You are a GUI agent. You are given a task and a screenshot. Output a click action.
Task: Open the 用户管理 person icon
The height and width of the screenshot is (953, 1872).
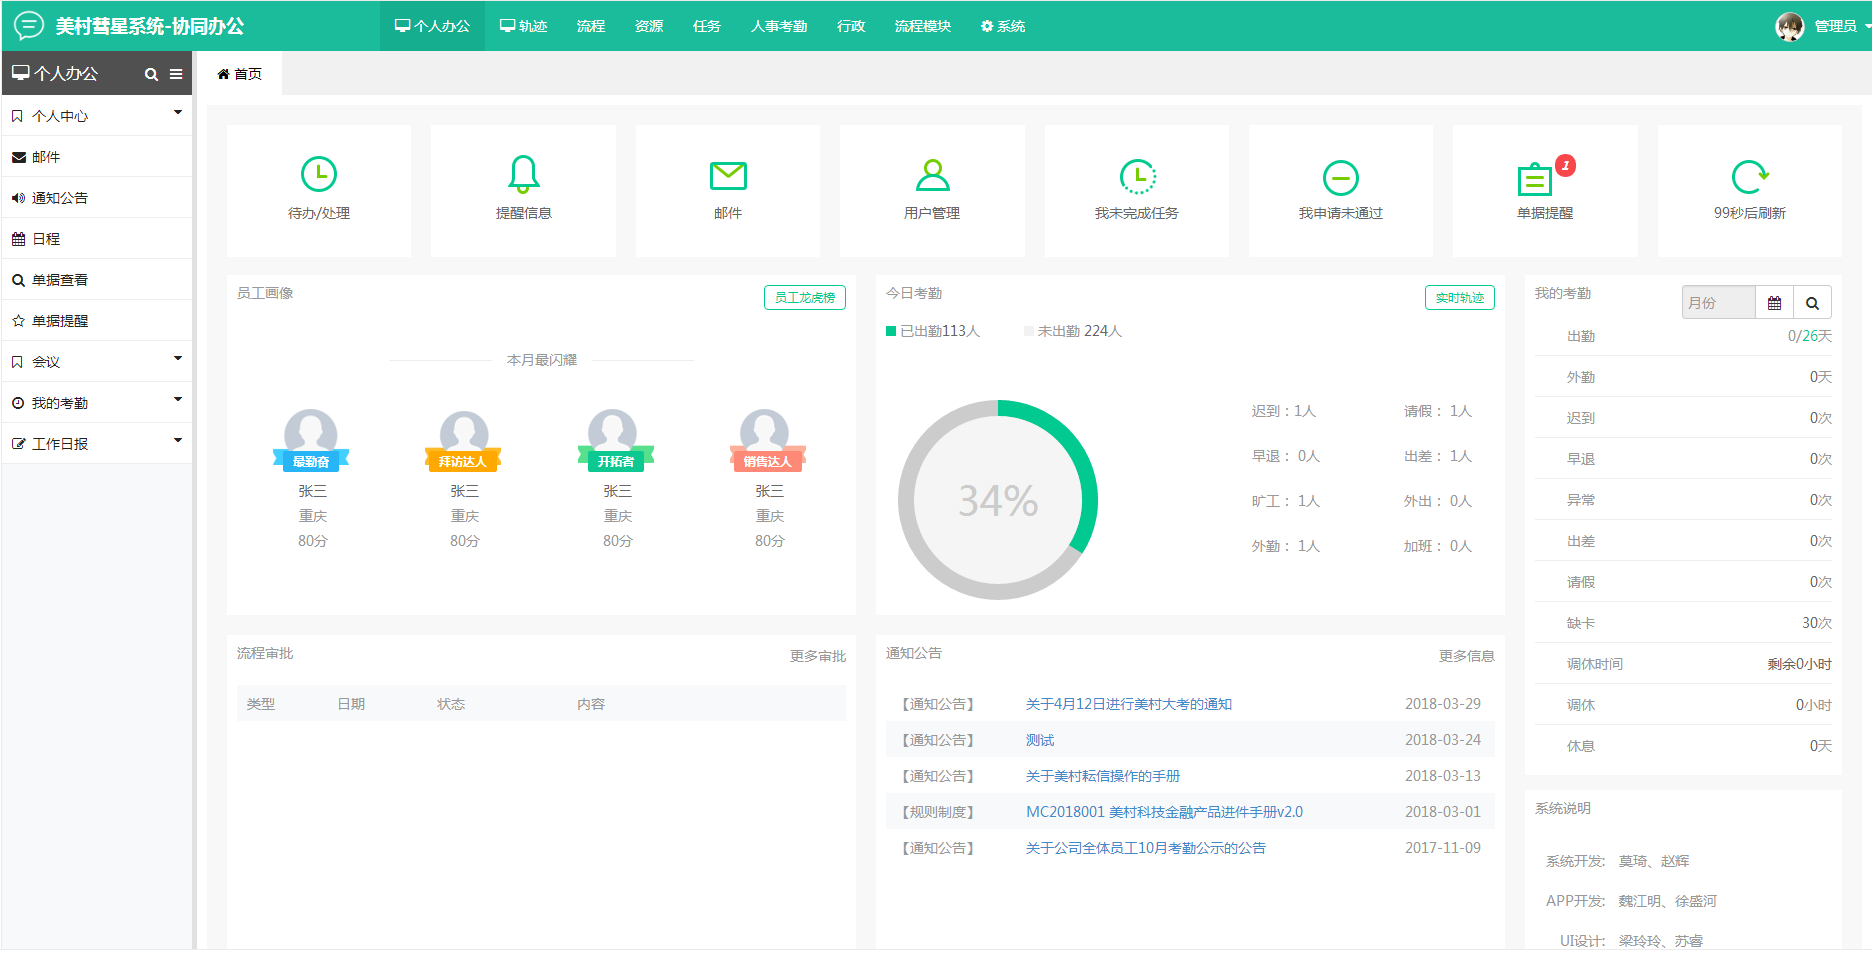[x=932, y=175]
